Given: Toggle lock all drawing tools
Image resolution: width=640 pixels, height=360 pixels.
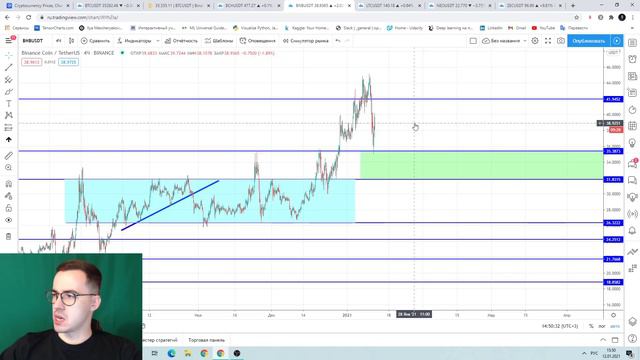Looking at the screenshot, I should point(9,208).
